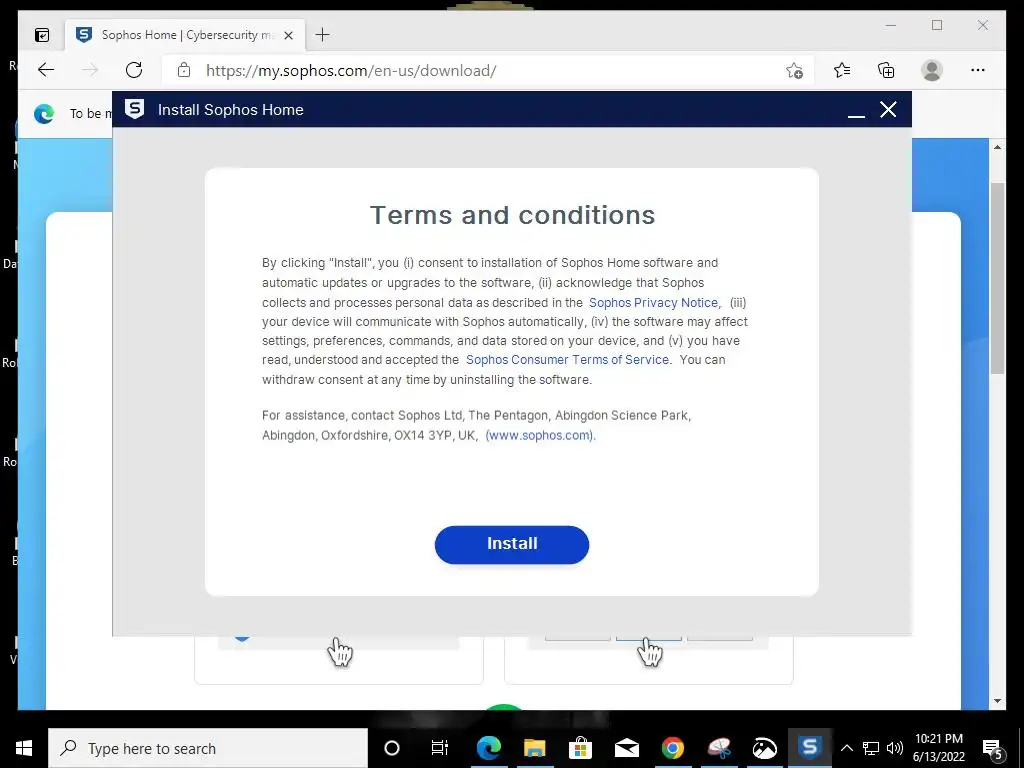
Task: Open File Explorer from the taskbar
Action: [x=534, y=748]
